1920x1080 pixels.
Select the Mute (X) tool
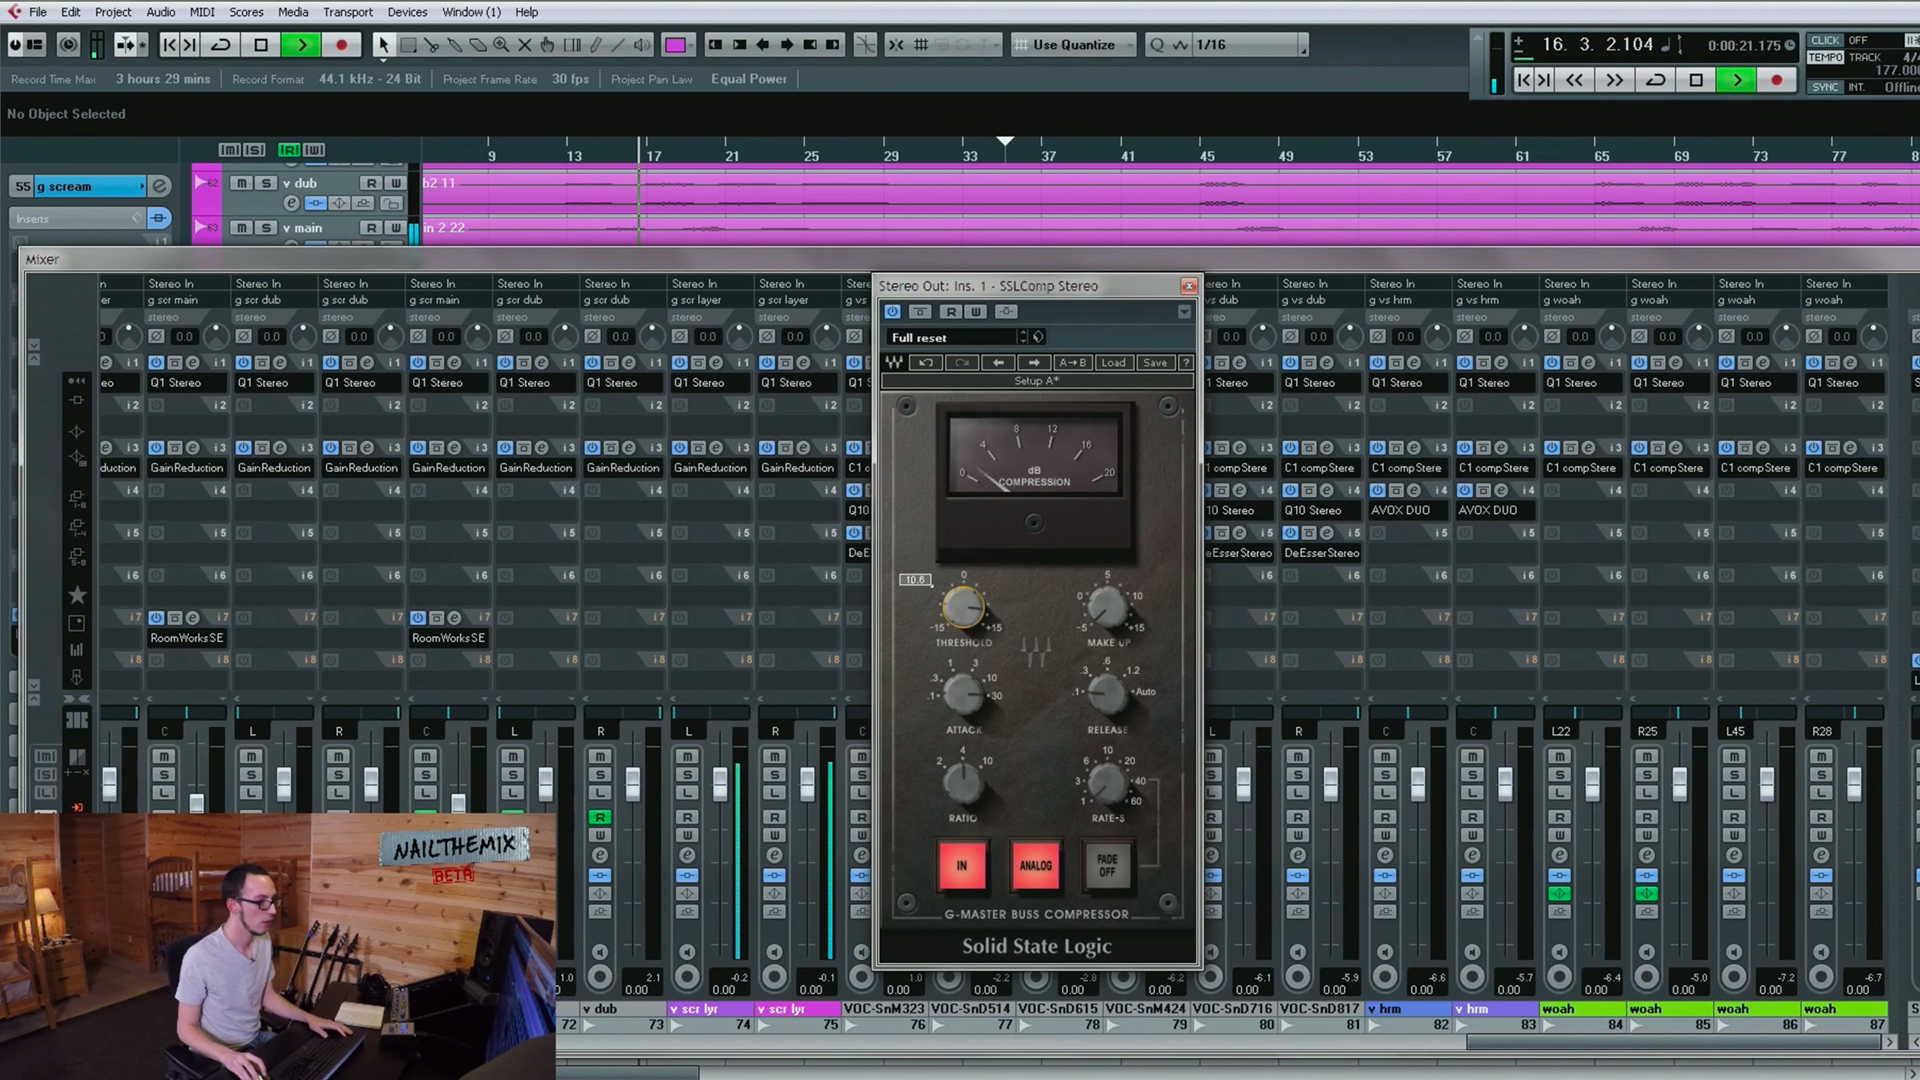[x=524, y=44]
